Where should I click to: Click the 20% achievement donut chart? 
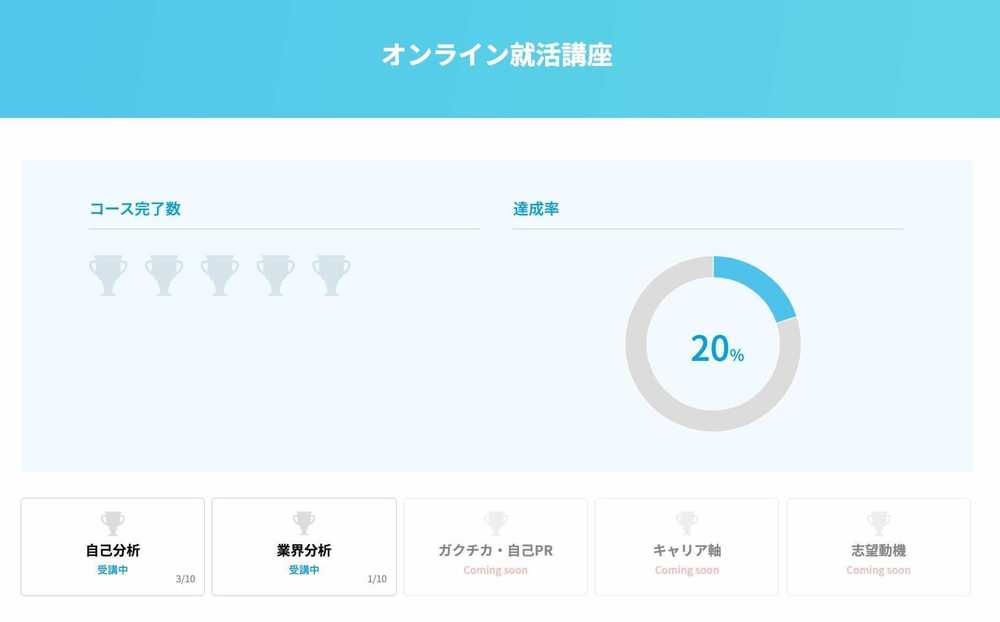click(713, 344)
